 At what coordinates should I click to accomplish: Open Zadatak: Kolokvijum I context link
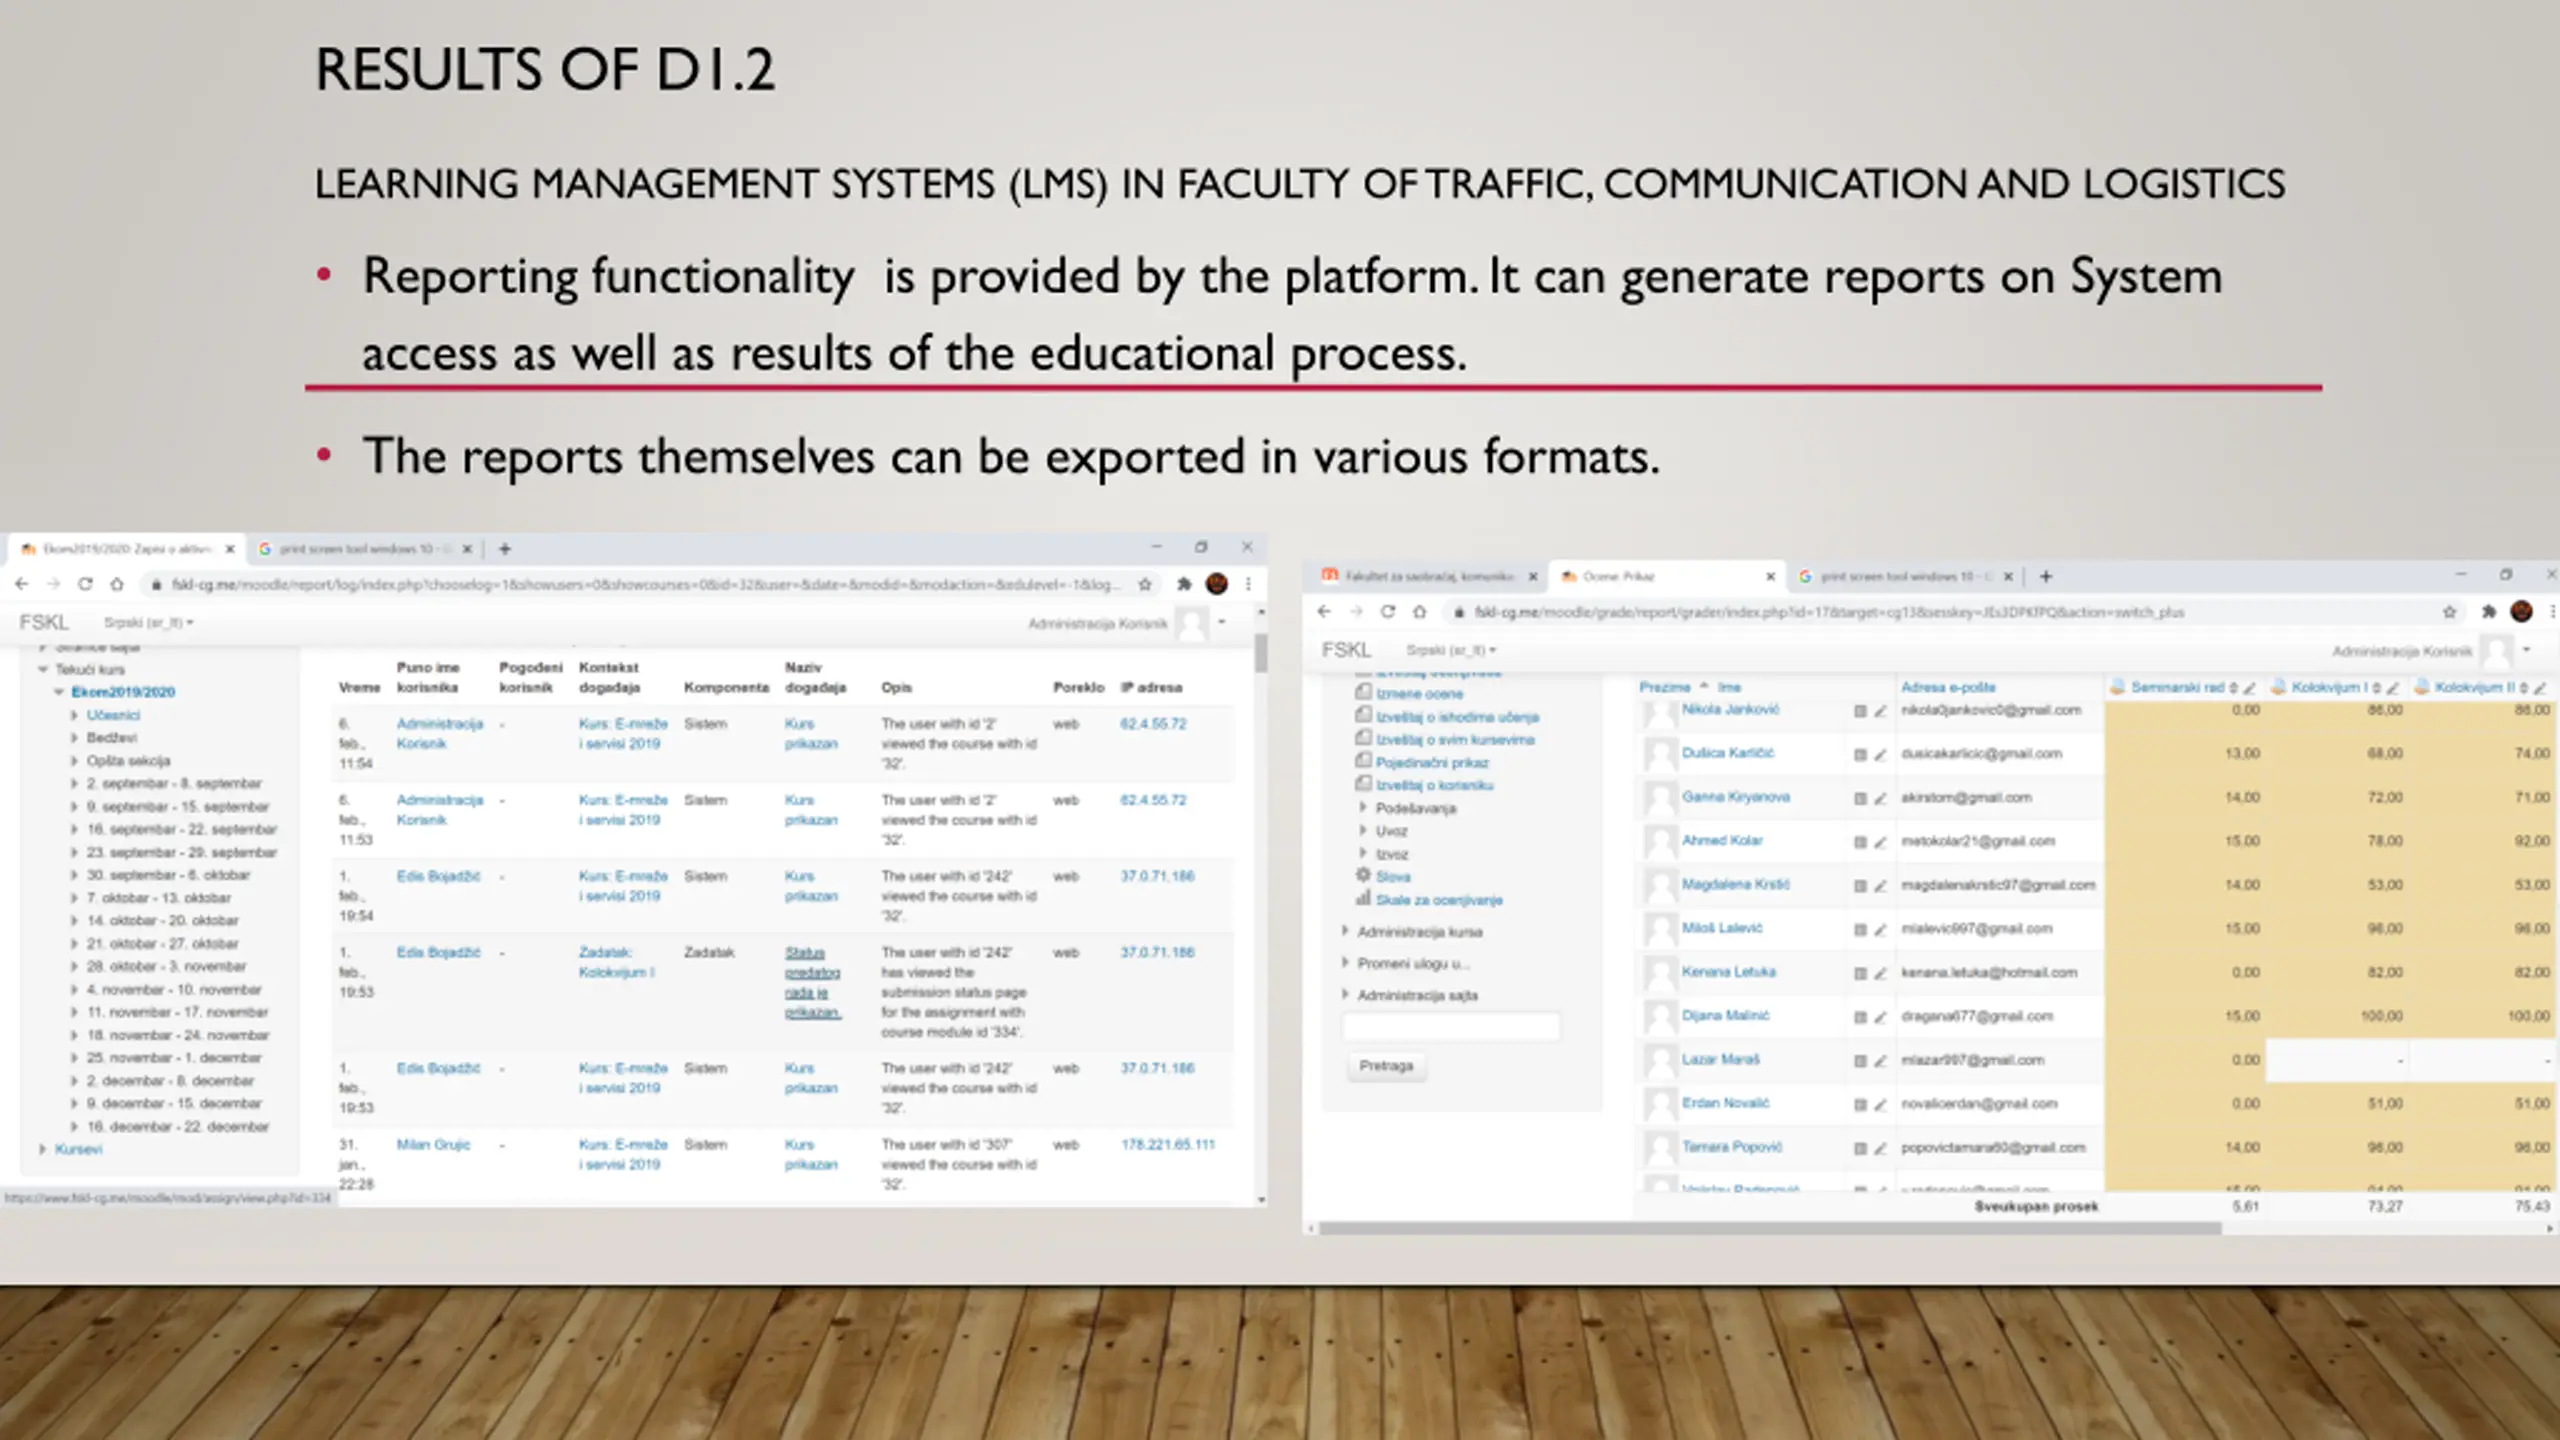click(616, 962)
